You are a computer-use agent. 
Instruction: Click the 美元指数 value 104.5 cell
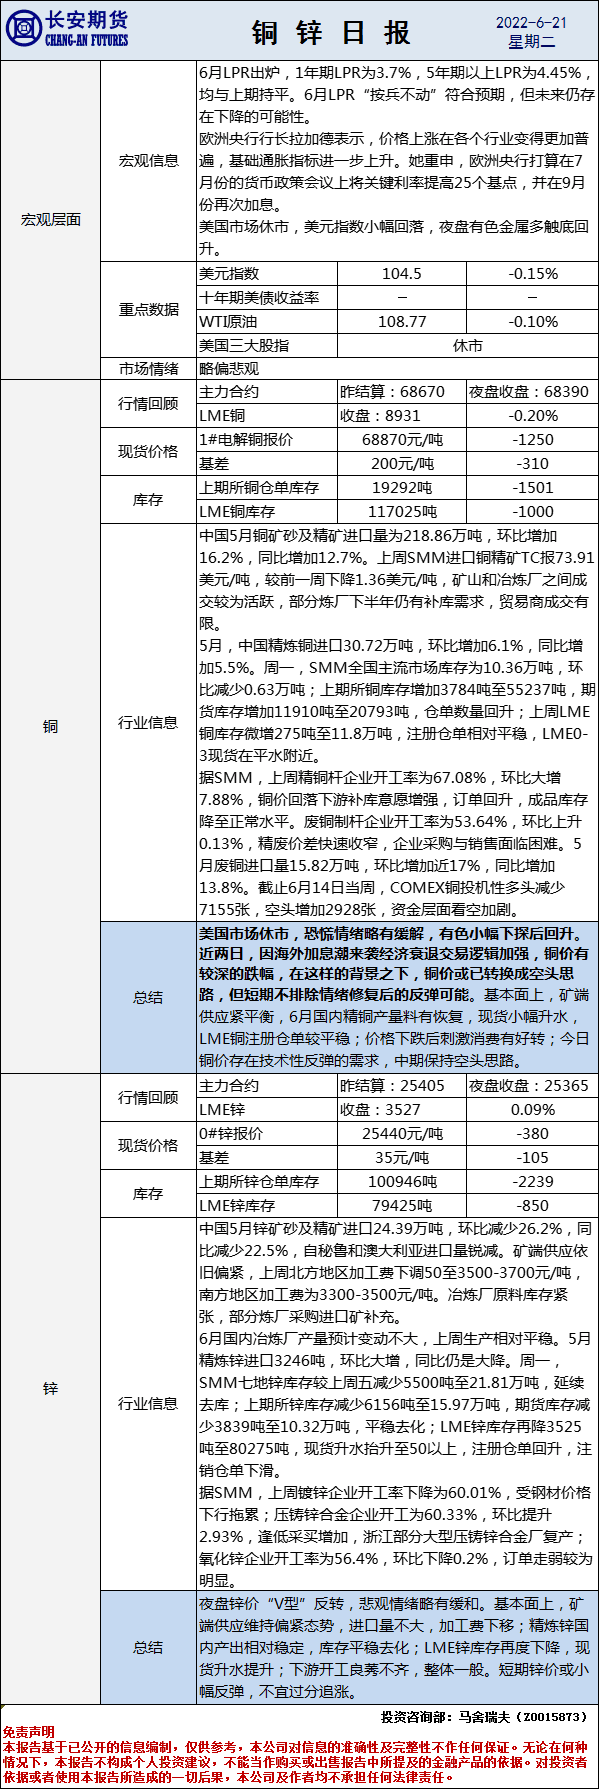(402, 273)
